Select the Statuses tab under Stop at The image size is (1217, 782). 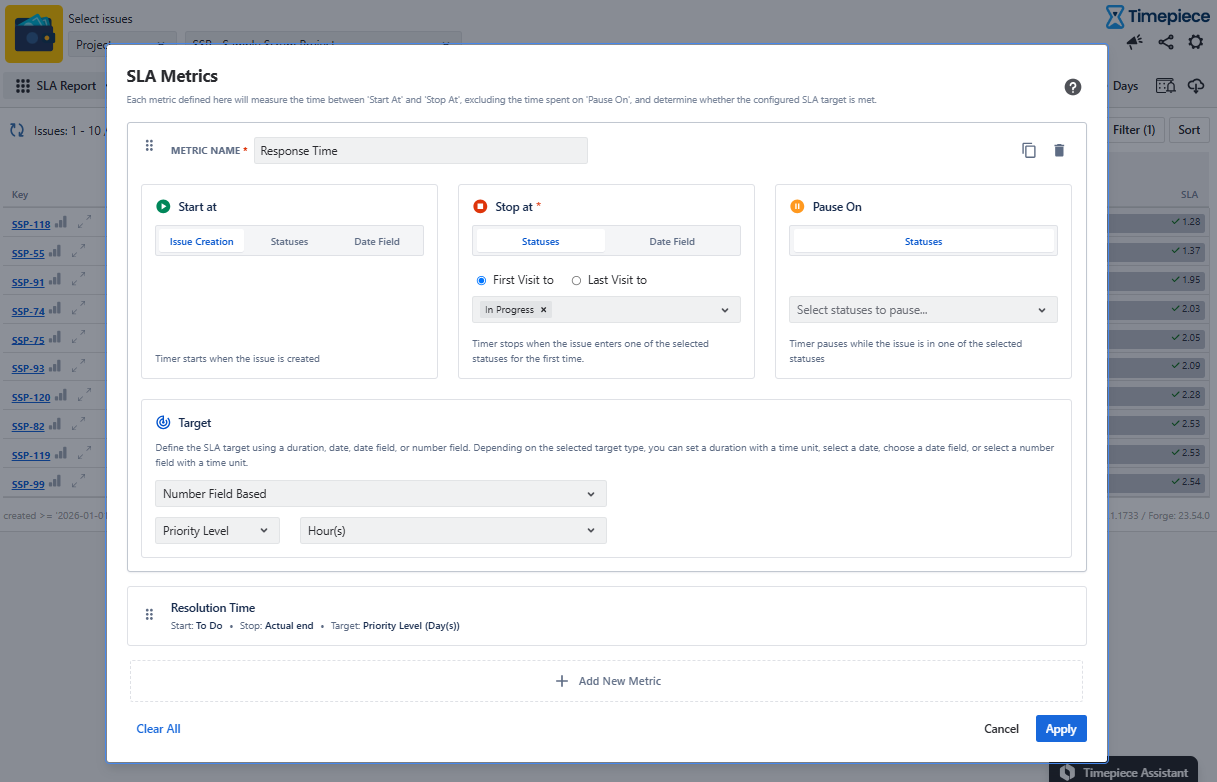[x=541, y=241]
